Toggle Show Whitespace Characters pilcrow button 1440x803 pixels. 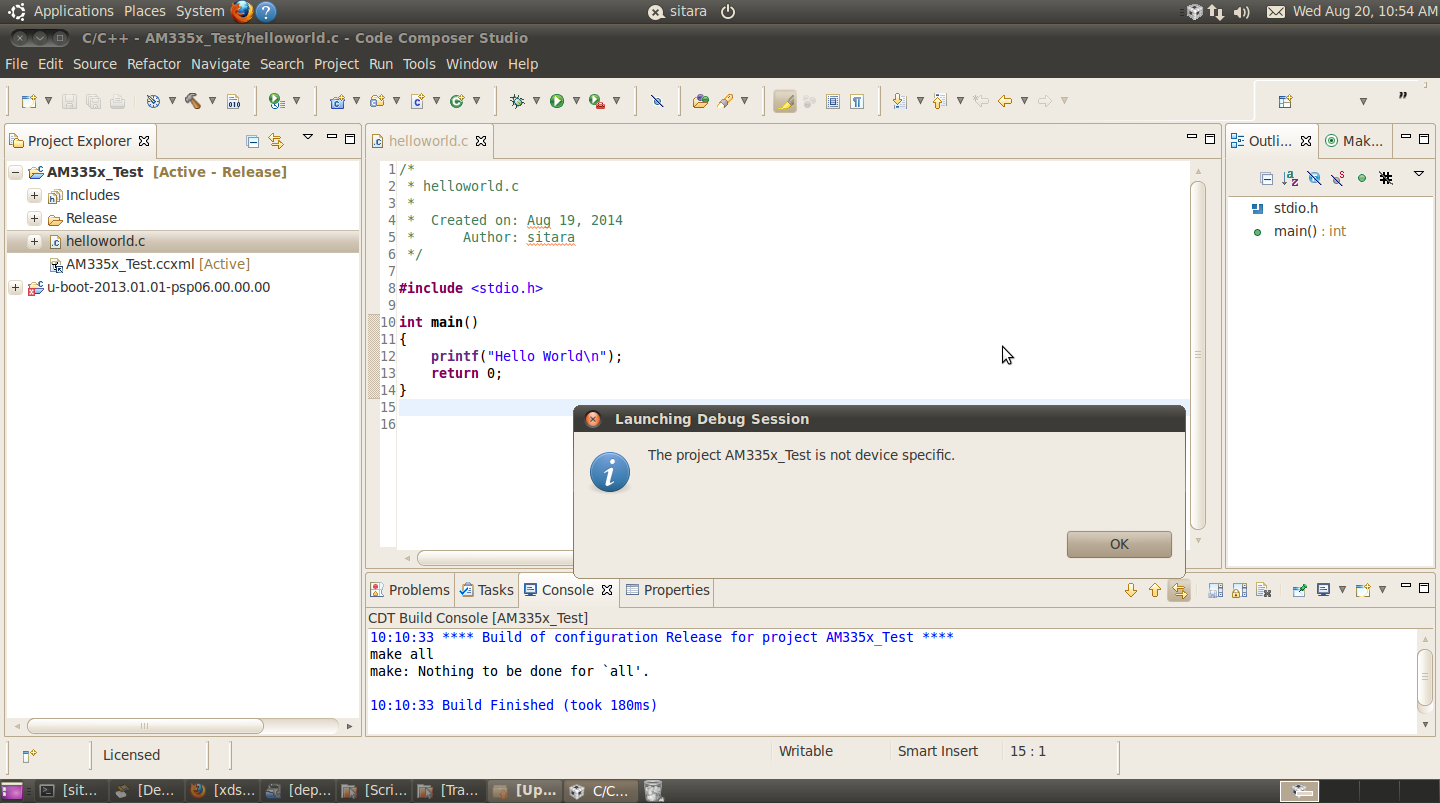pyautogui.click(x=857, y=101)
